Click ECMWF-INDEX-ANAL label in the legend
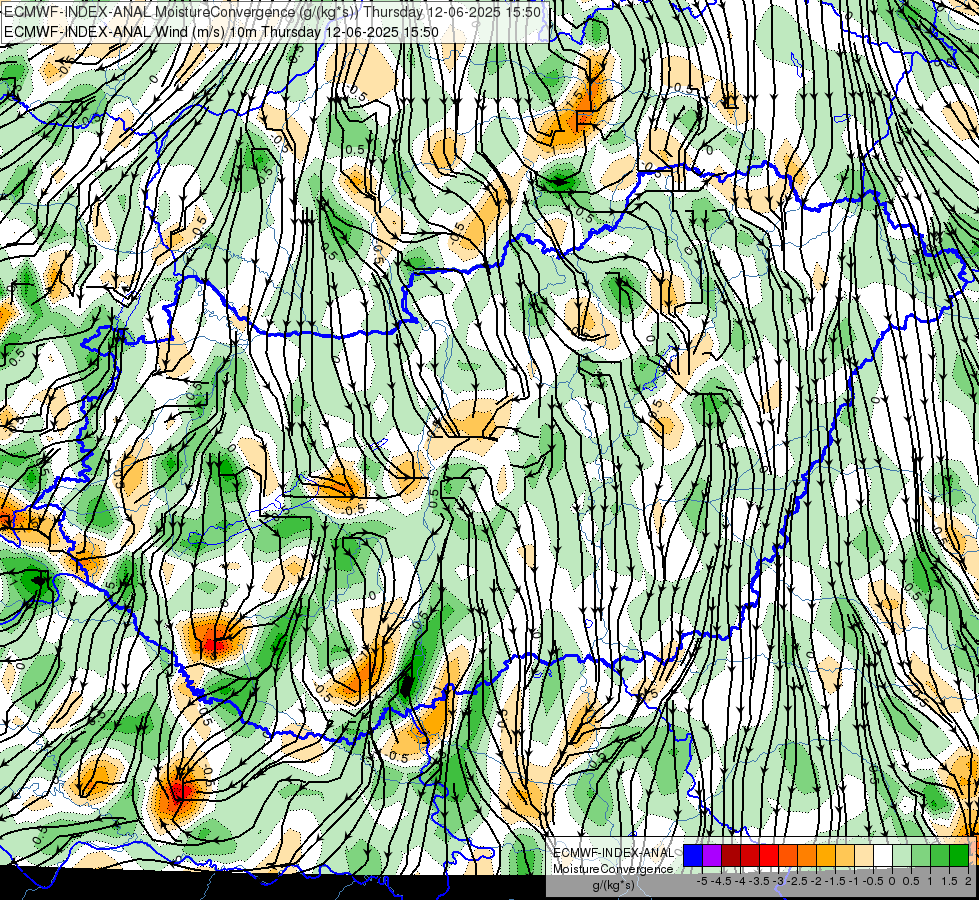Screen dimensions: 979x900 (x=614, y=853)
